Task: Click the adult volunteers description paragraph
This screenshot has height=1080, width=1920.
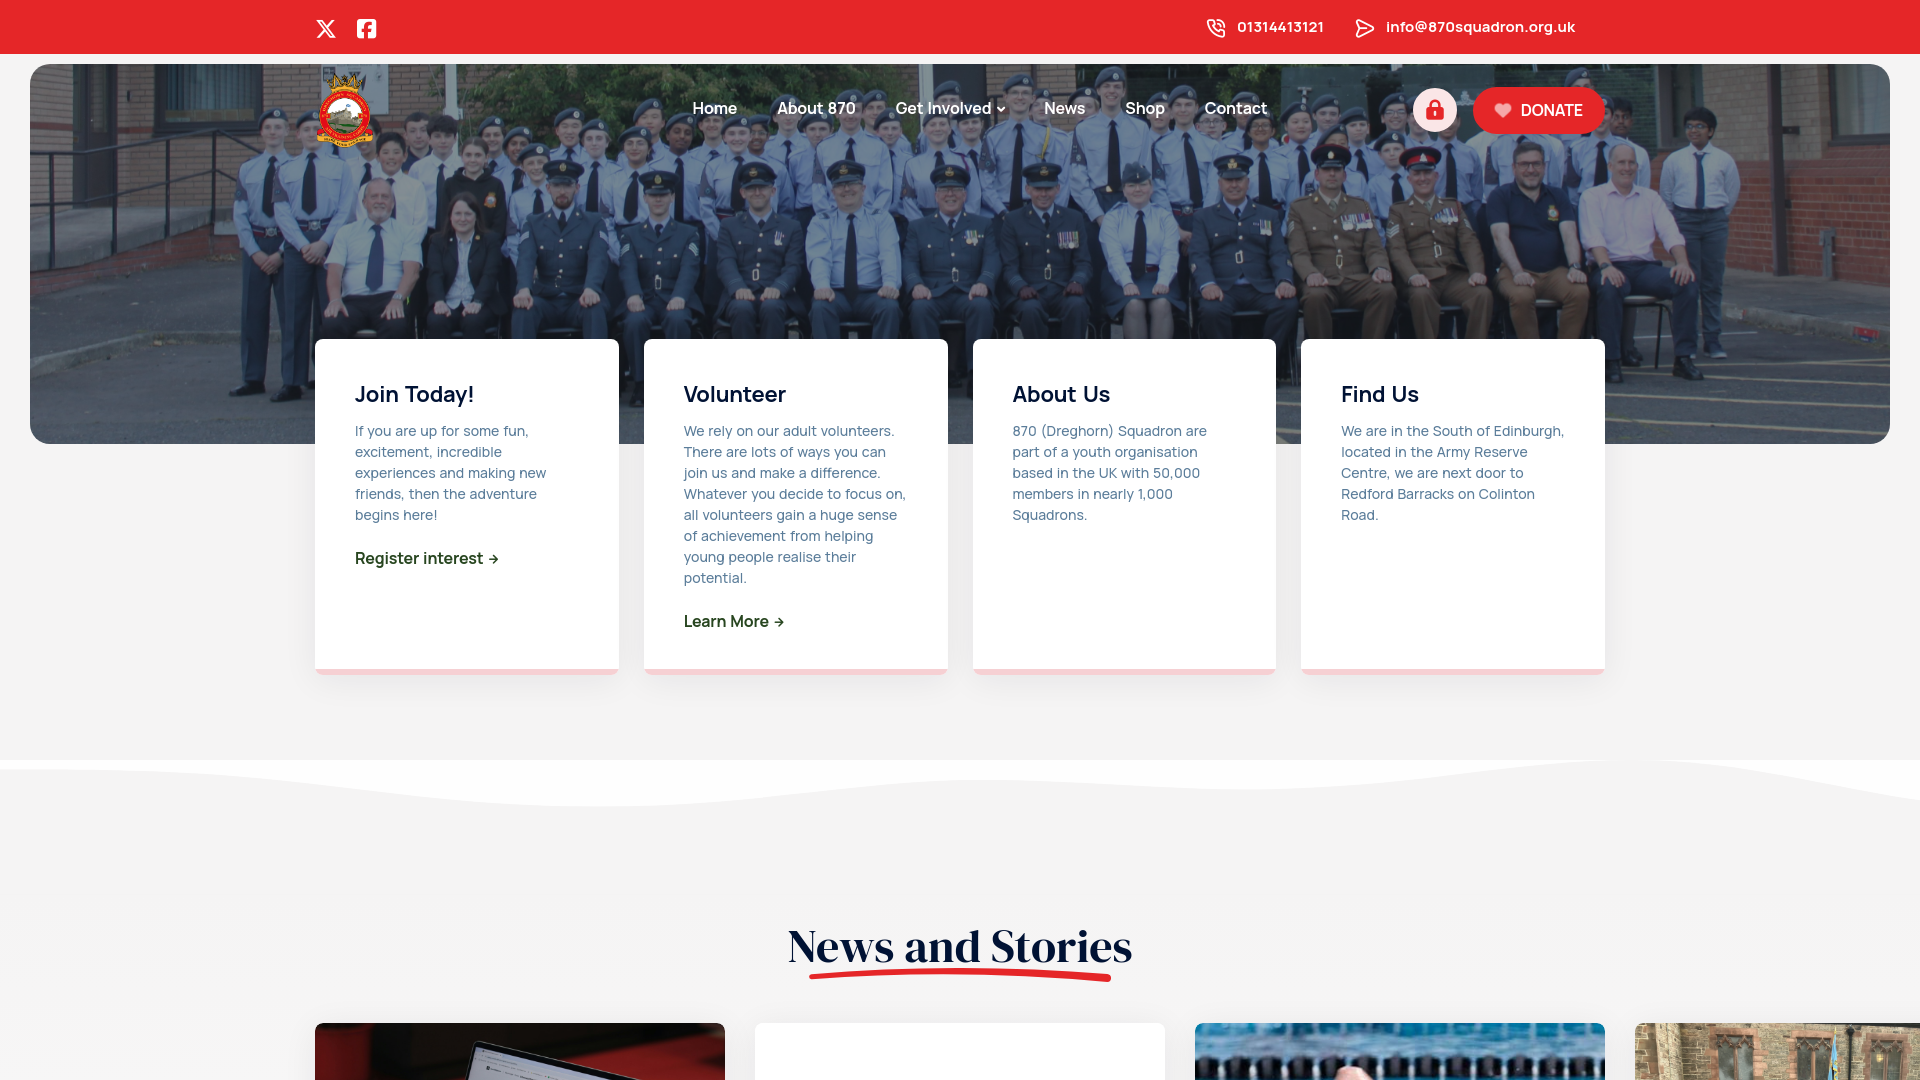Action: [795, 504]
